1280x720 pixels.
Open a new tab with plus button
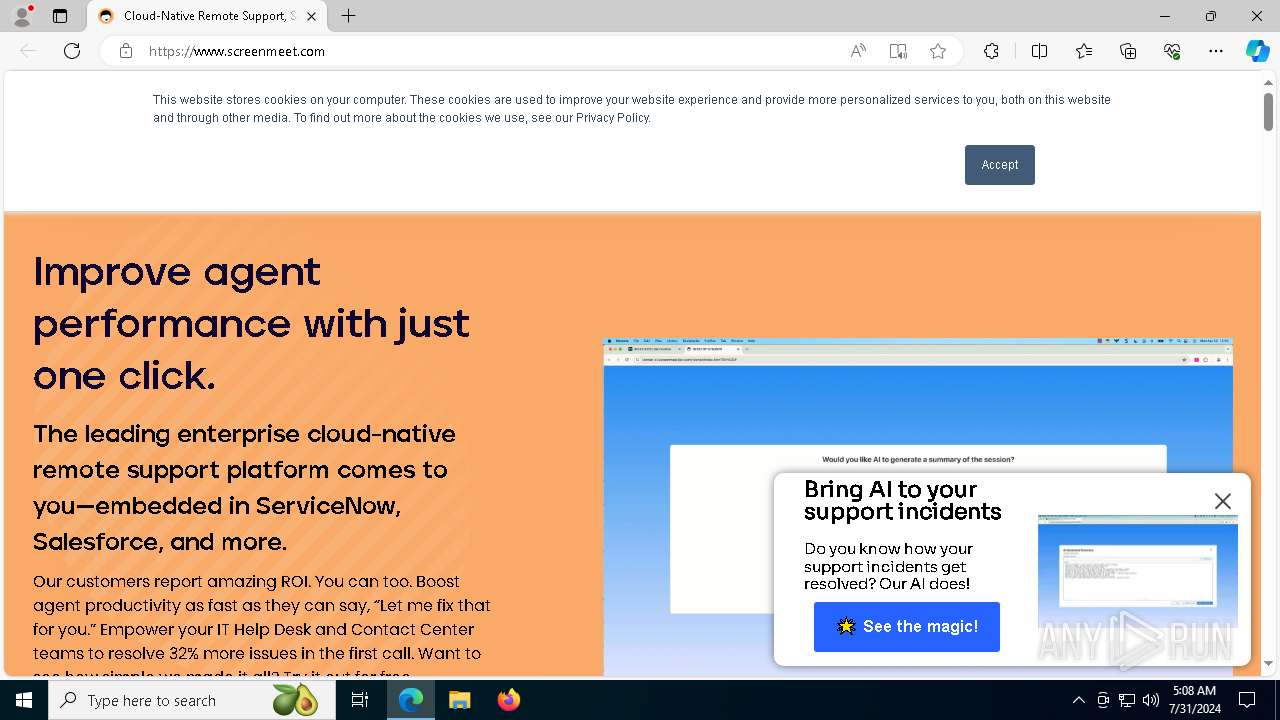point(348,16)
